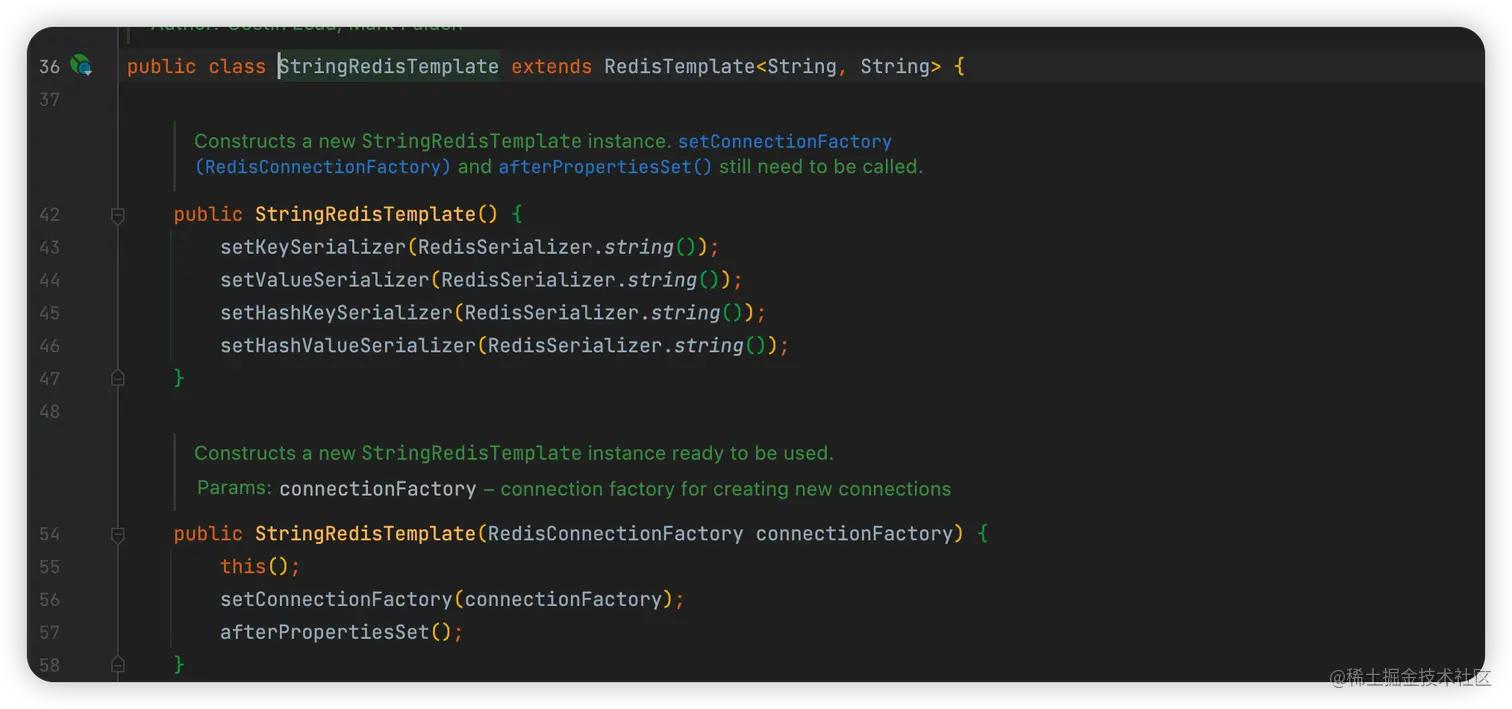Click the 'Constructs a new StringRedisTemplate instance ready' doc

[x=513, y=453]
